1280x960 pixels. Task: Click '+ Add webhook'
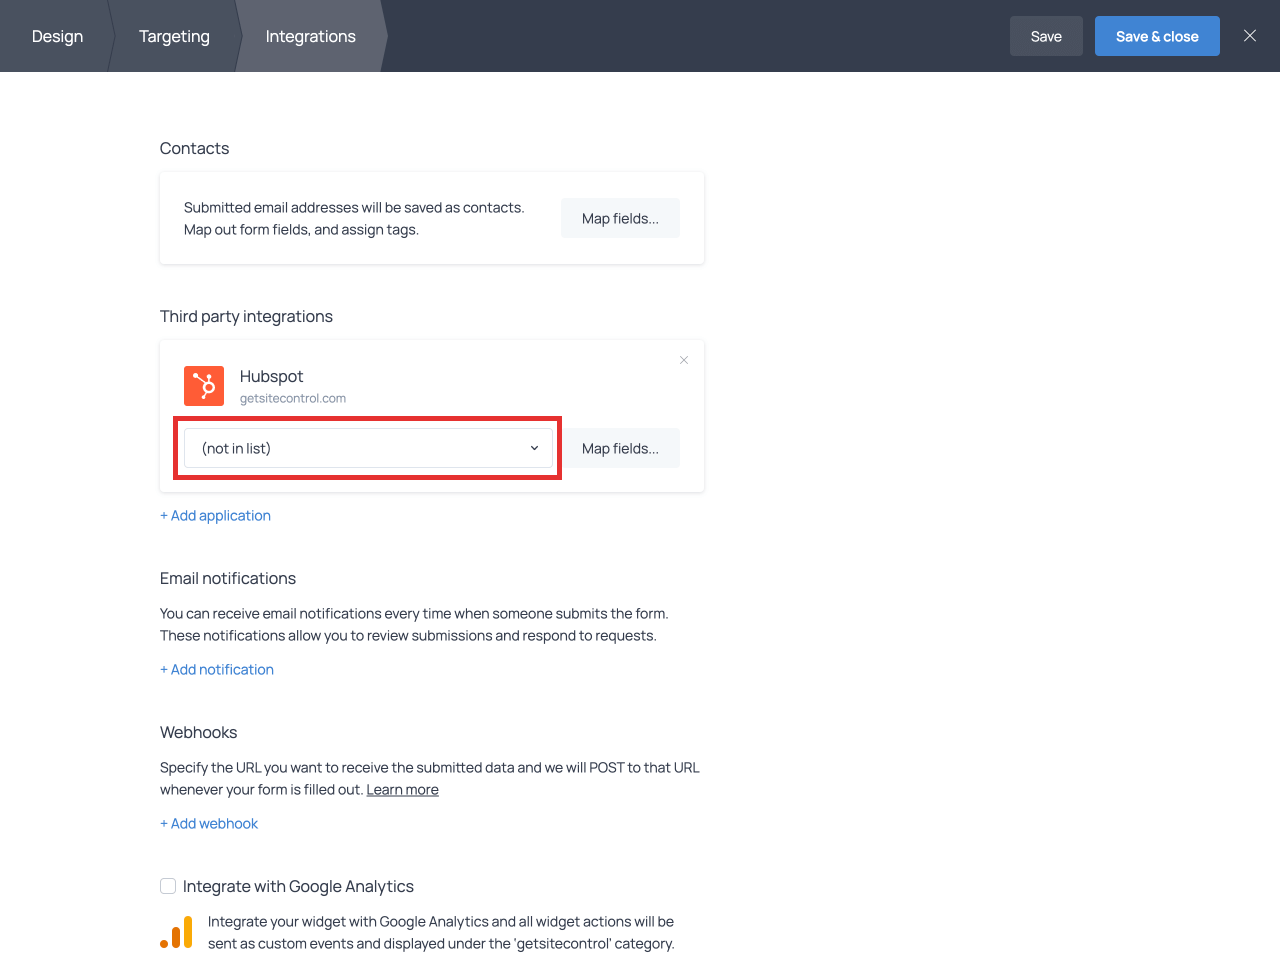pos(209,824)
